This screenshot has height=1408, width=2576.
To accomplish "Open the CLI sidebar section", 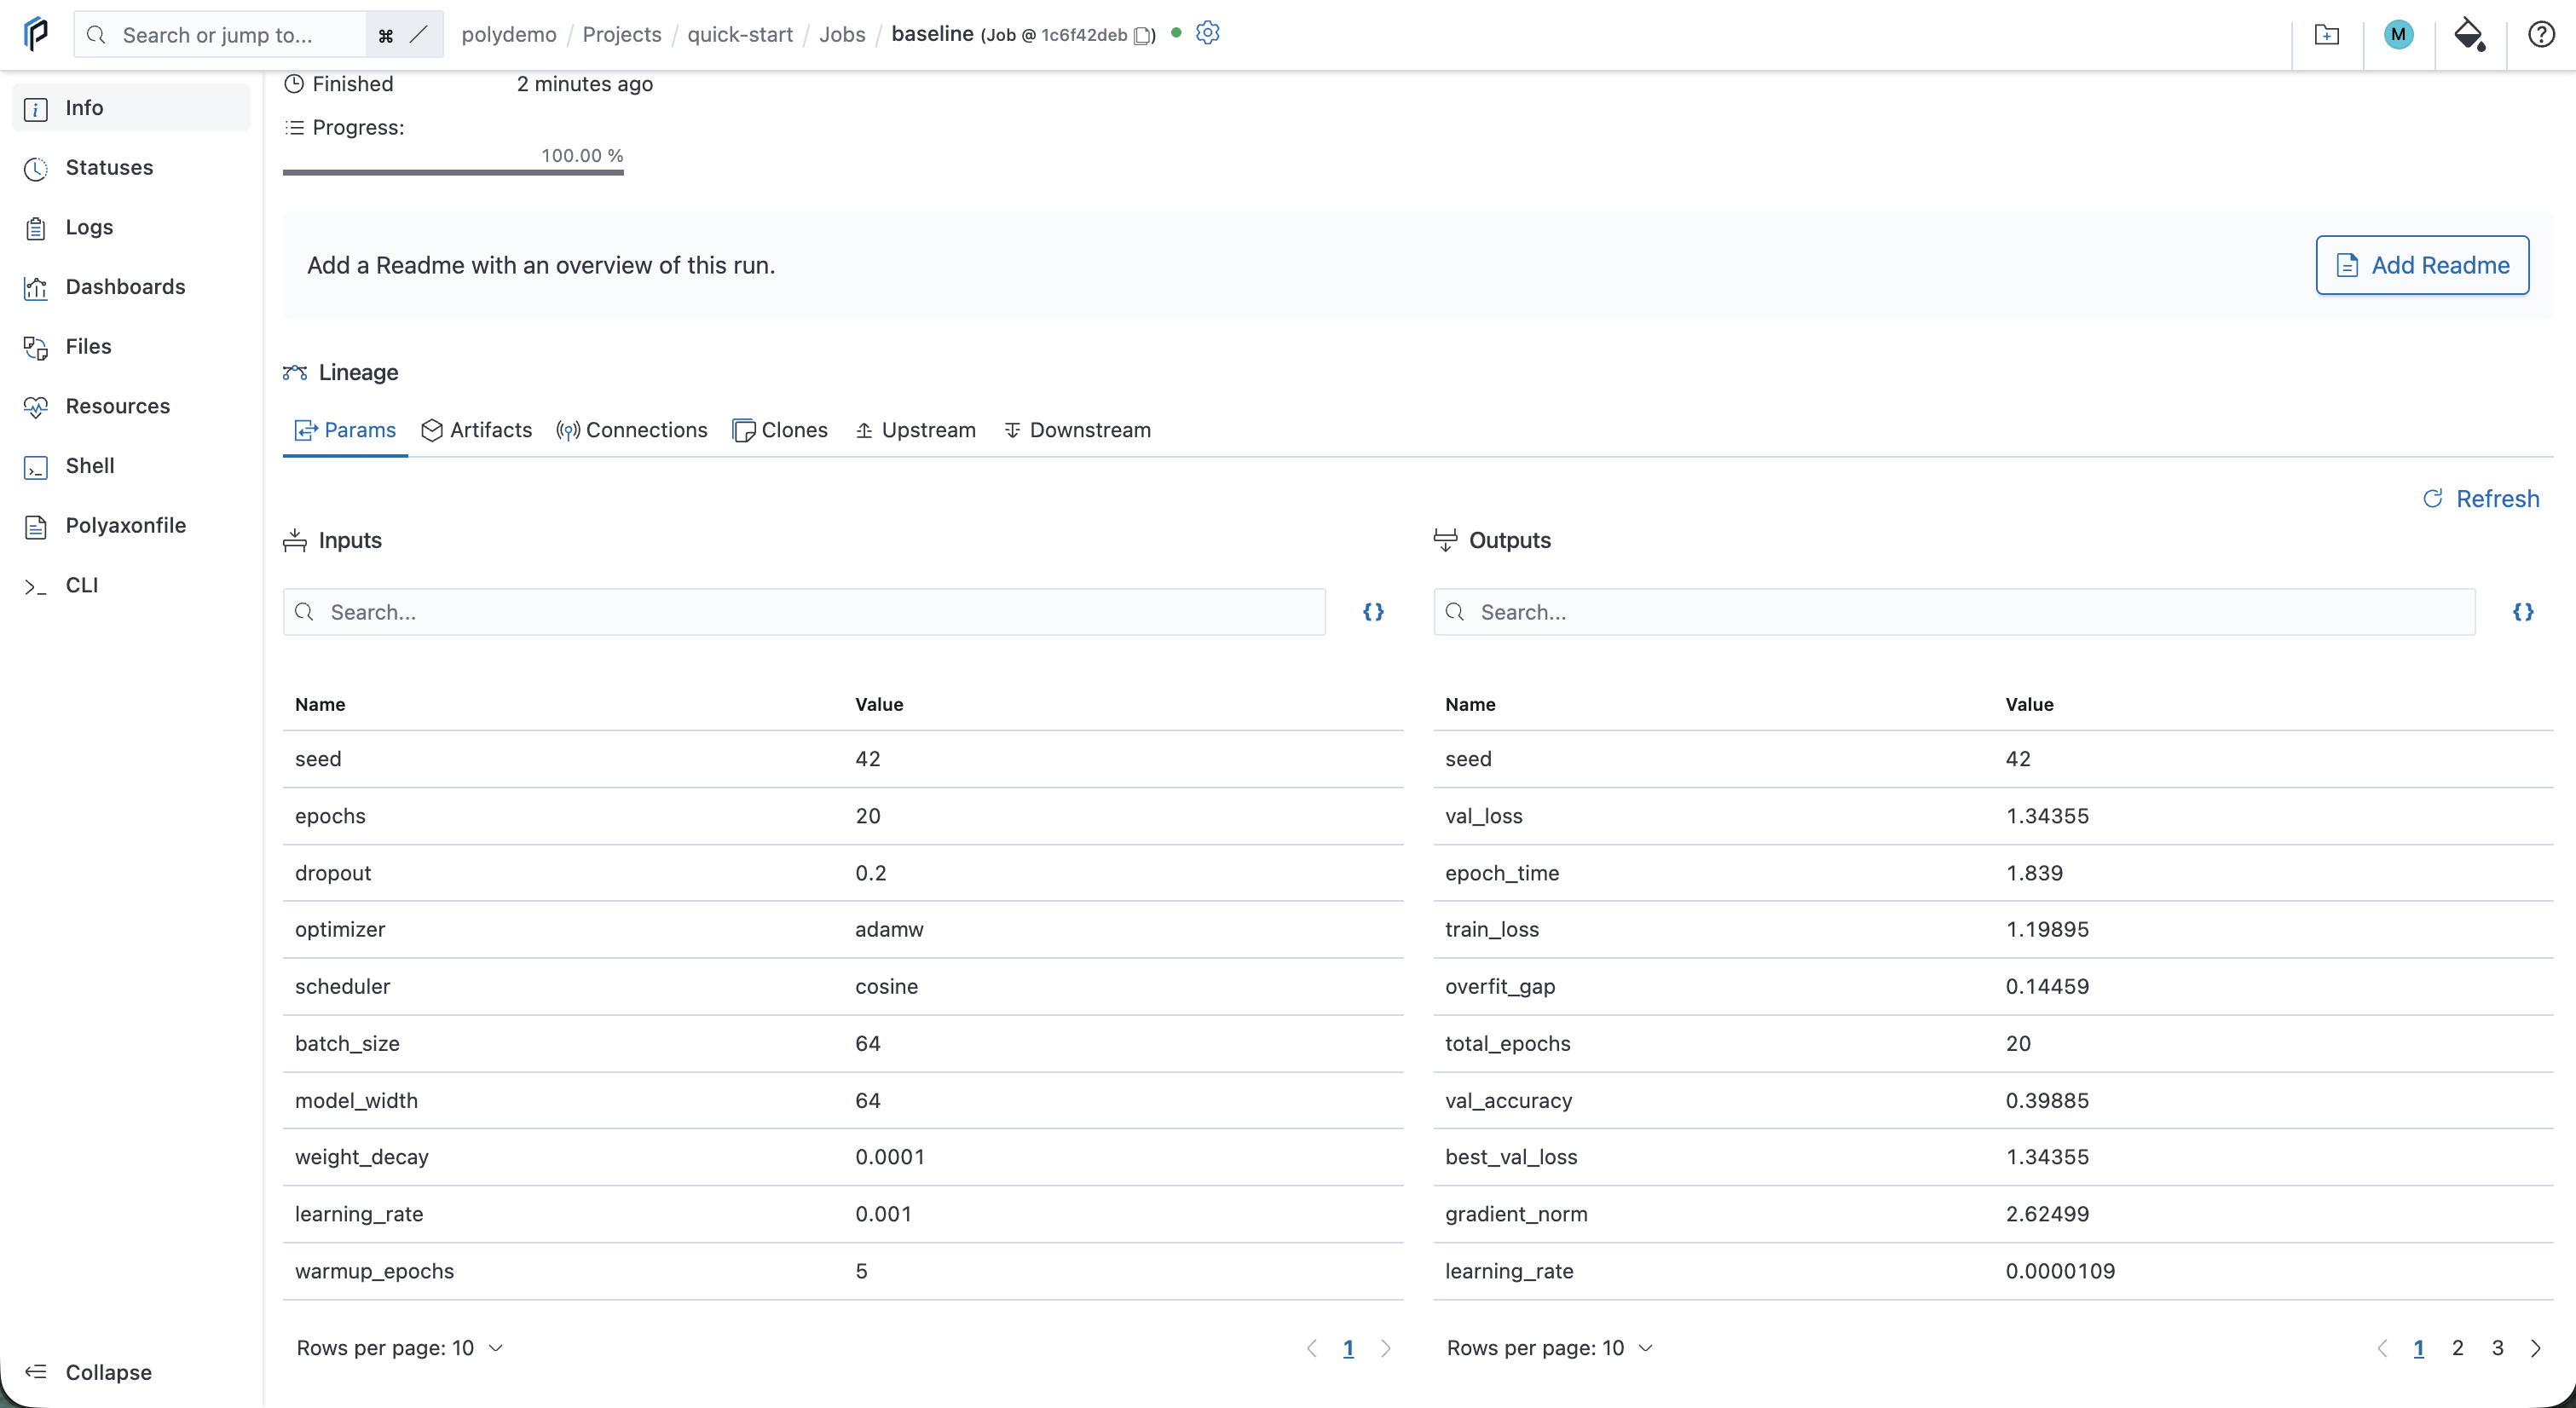I will pyautogui.click(x=131, y=585).
